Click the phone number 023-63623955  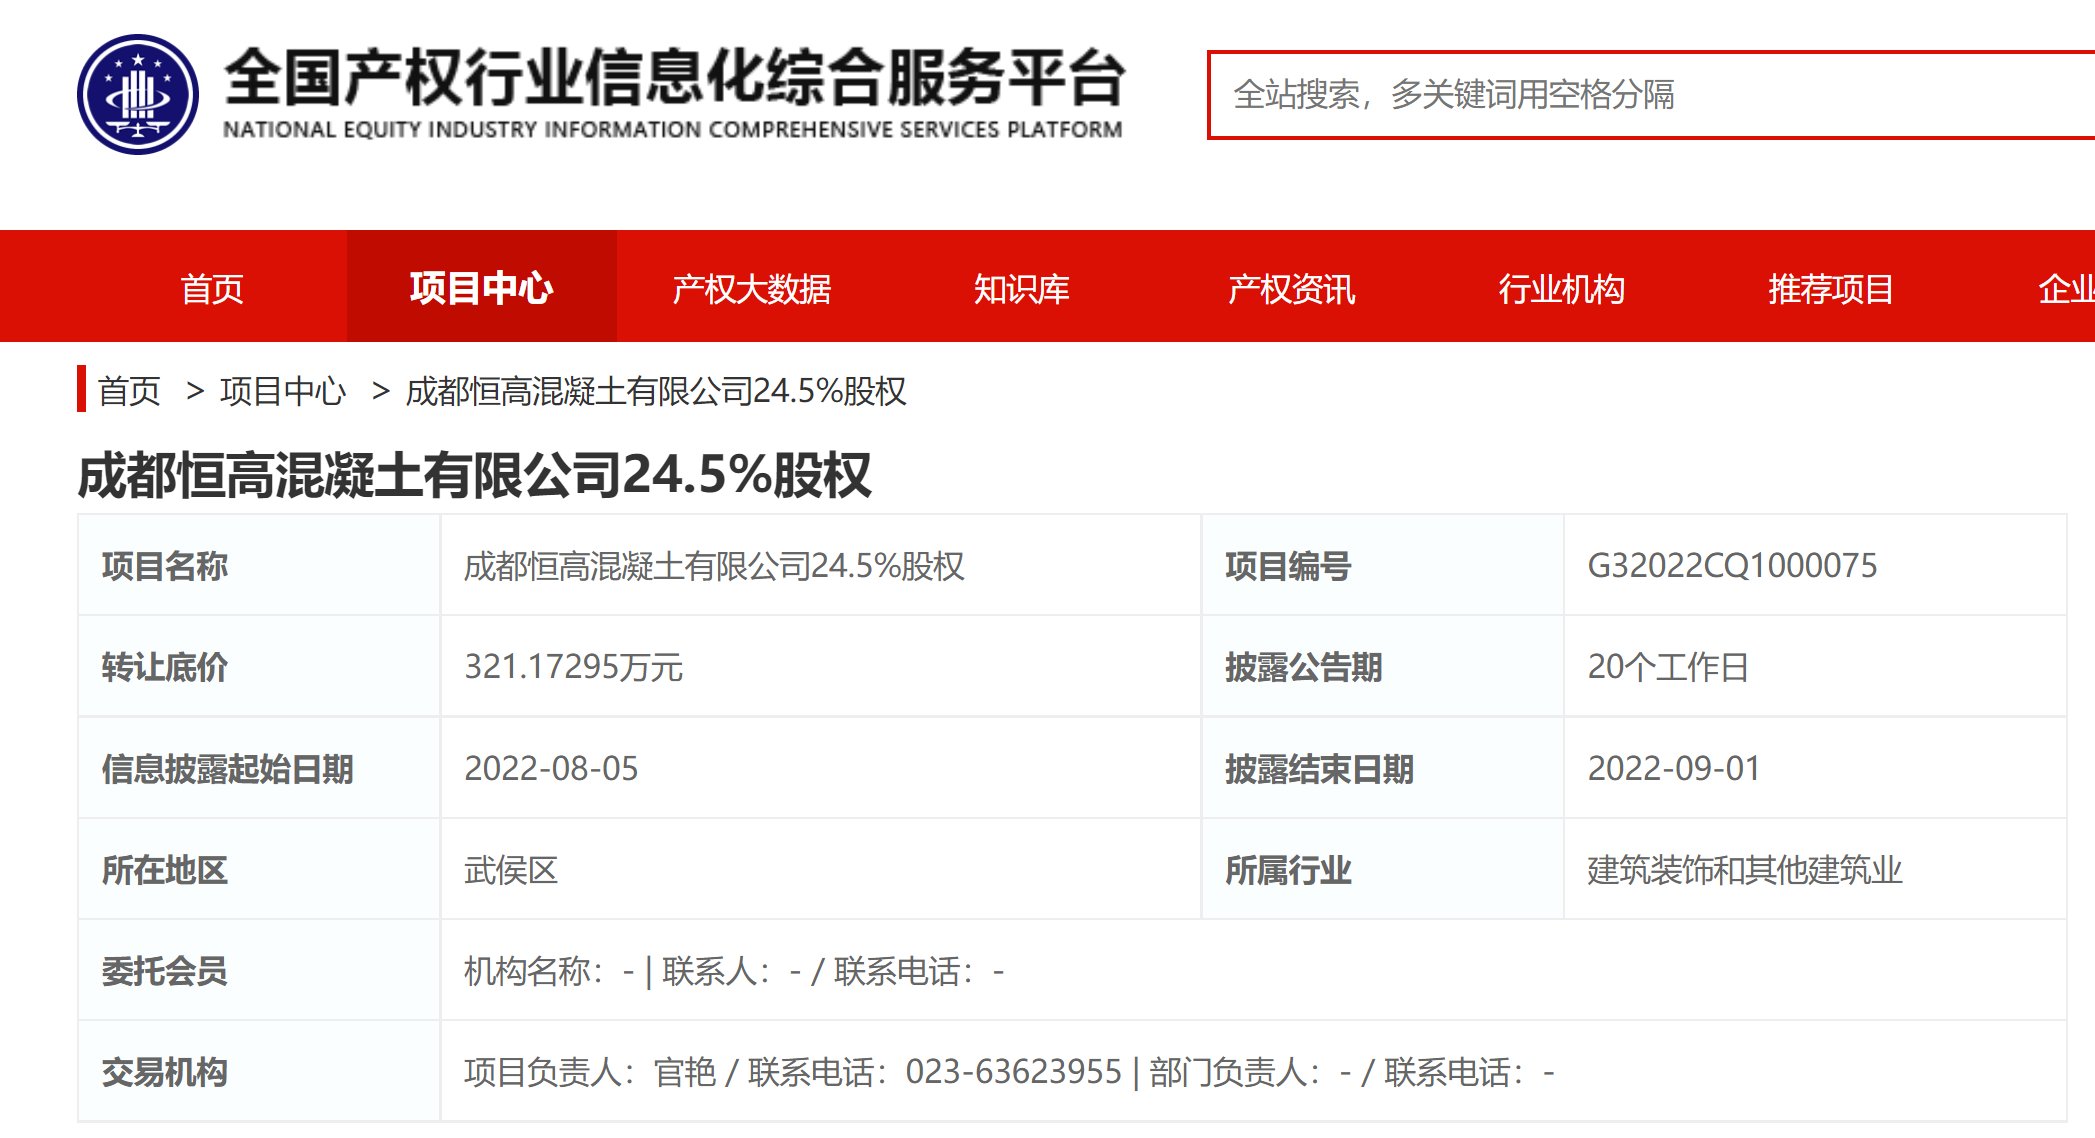coord(1014,1072)
